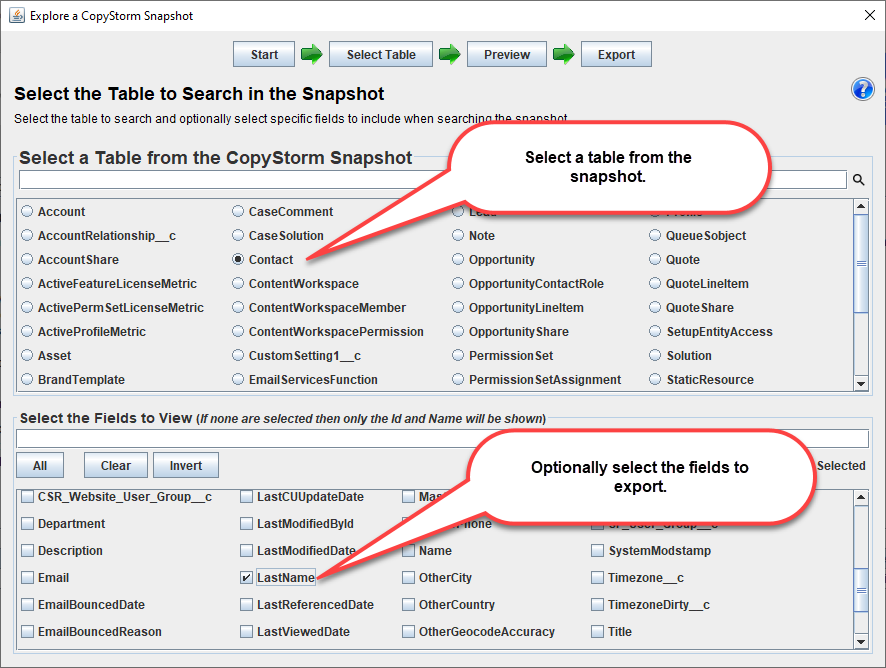Select the OpportunityShare radio button
This screenshot has width=886, height=668.
click(x=458, y=331)
